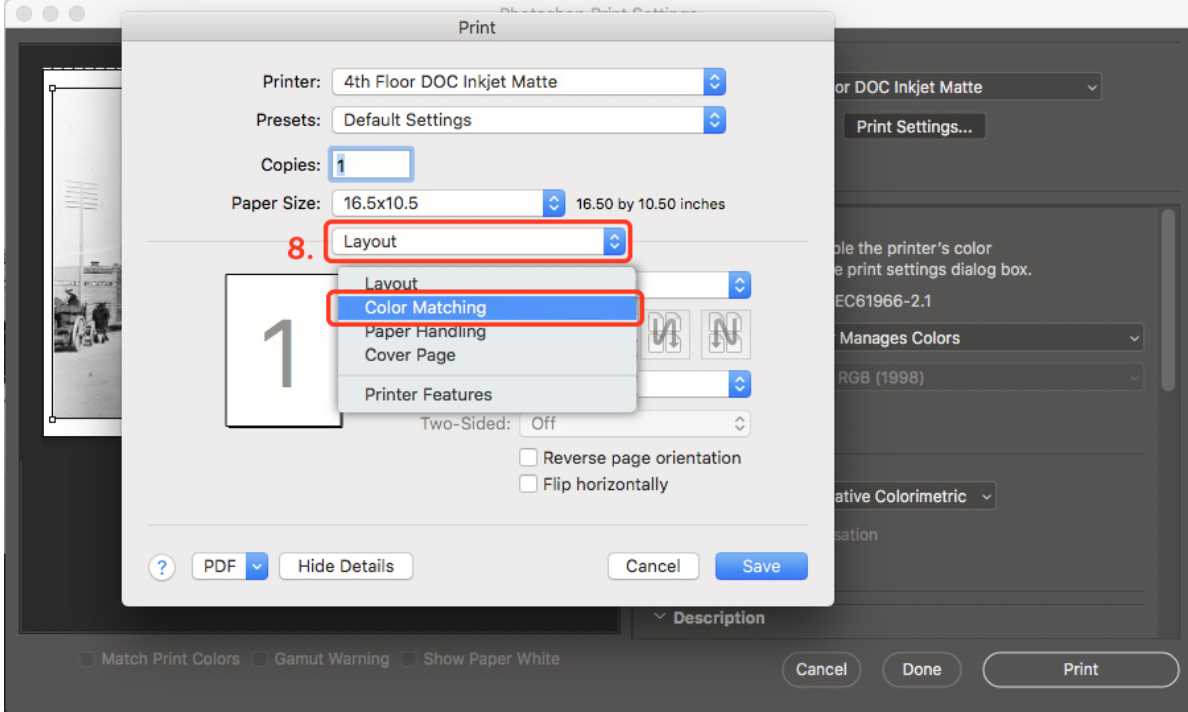Click the Printer popup arrows icon
This screenshot has width=1188, height=712.
[714, 82]
